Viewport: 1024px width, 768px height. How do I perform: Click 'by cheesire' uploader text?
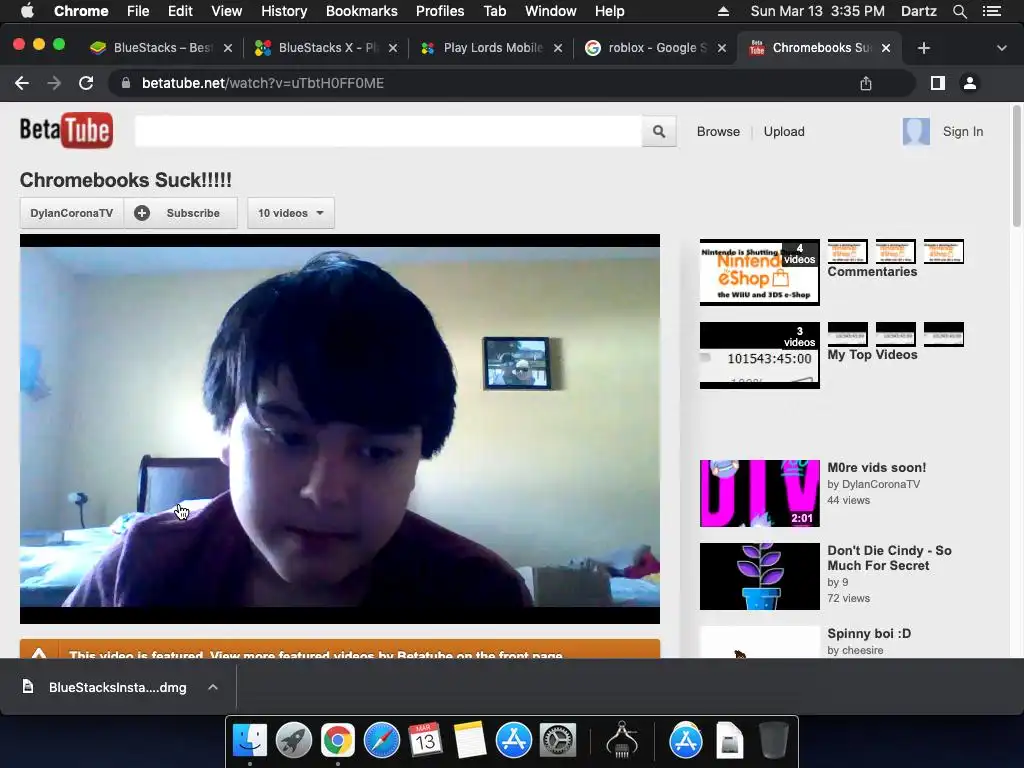[x=855, y=650]
